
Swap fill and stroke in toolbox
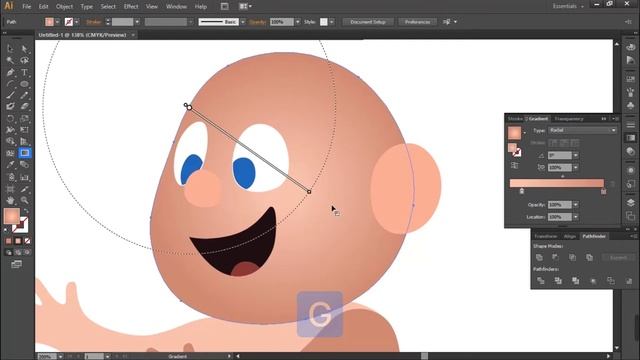point(26,211)
